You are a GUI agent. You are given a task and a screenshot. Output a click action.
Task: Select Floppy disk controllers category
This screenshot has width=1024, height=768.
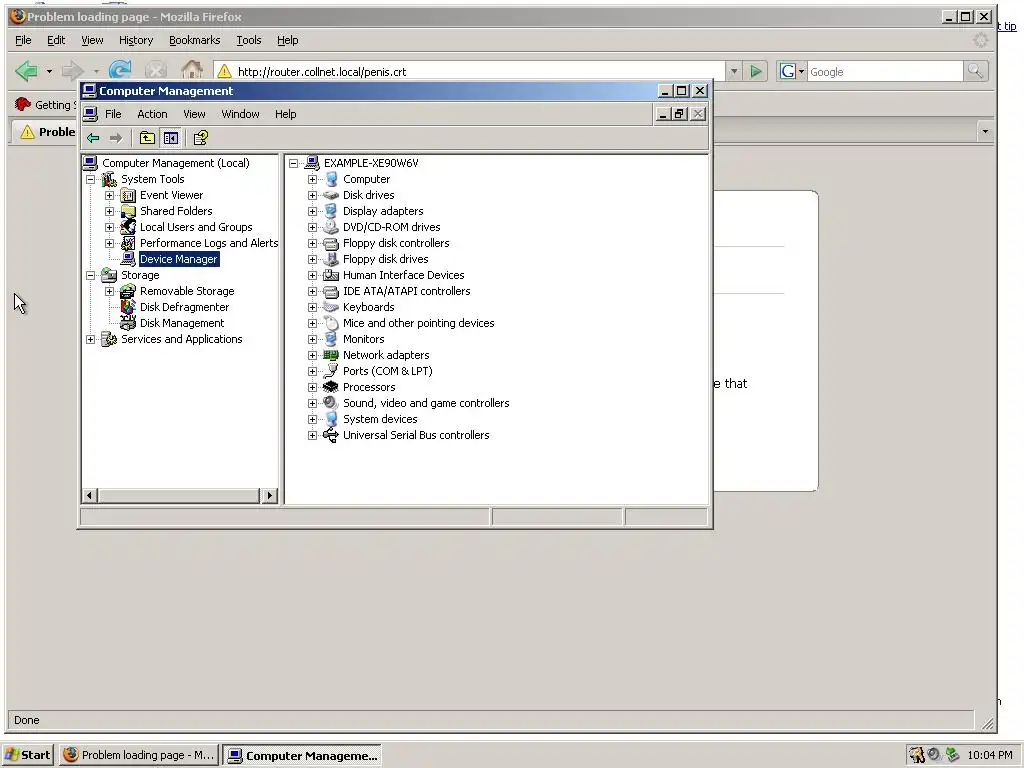396,243
